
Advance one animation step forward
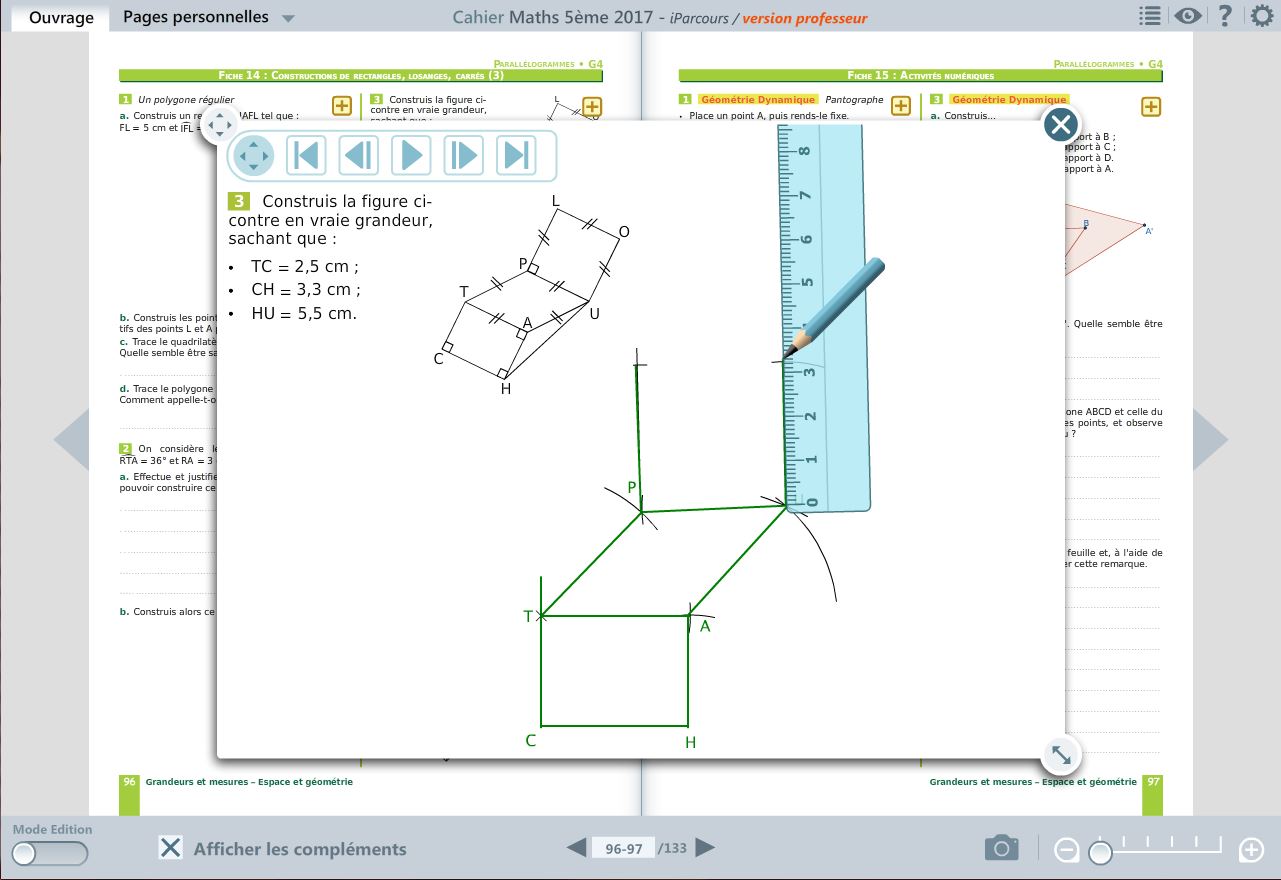463,156
